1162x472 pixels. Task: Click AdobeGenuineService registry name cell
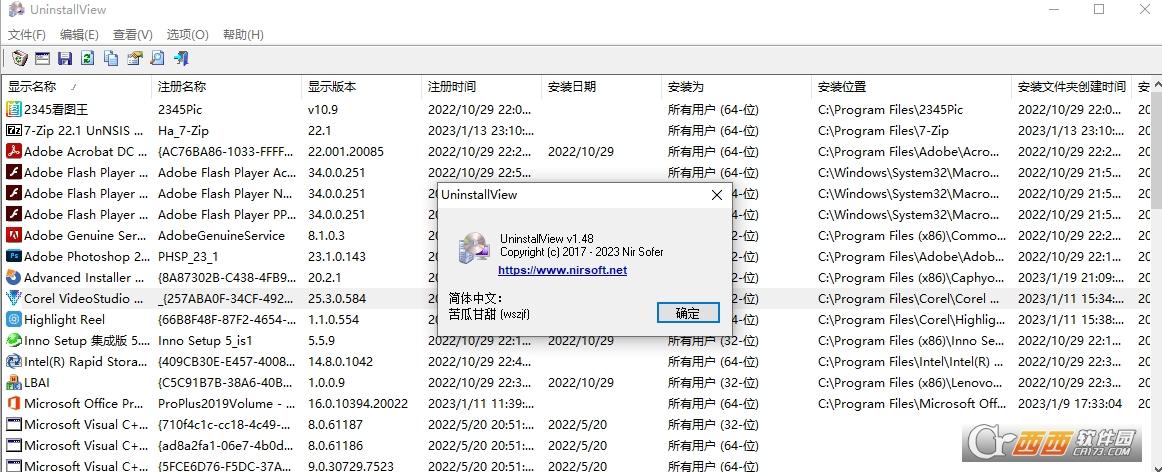click(x=222, y=236)
